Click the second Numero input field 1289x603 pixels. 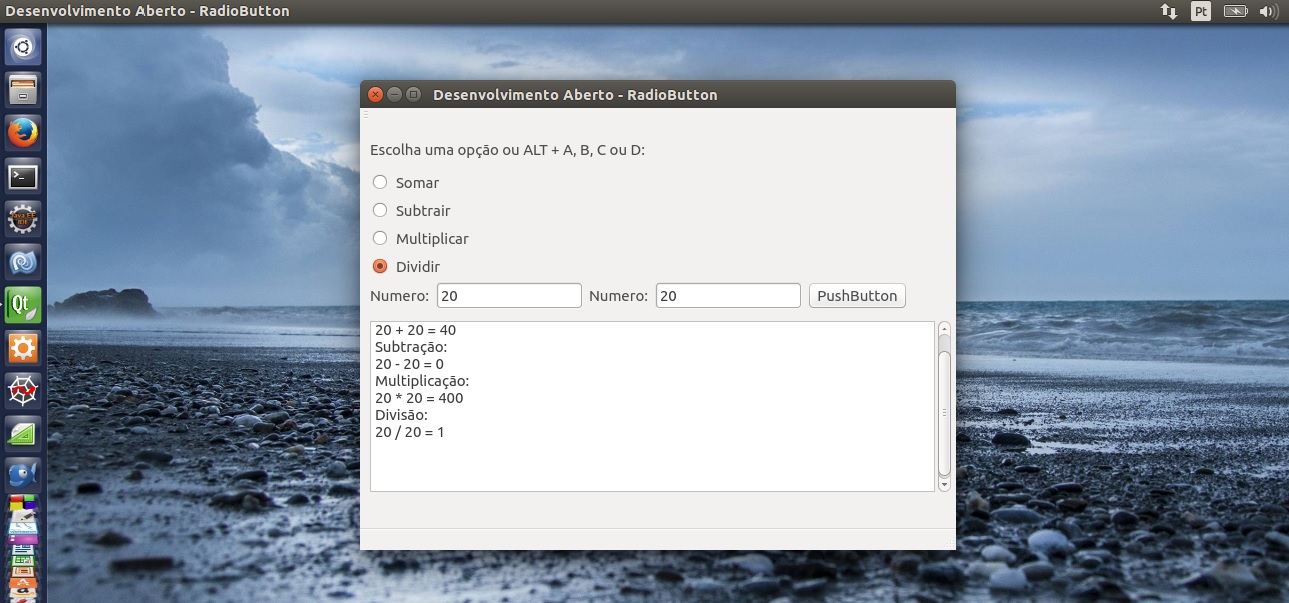[x=728, y=296]
